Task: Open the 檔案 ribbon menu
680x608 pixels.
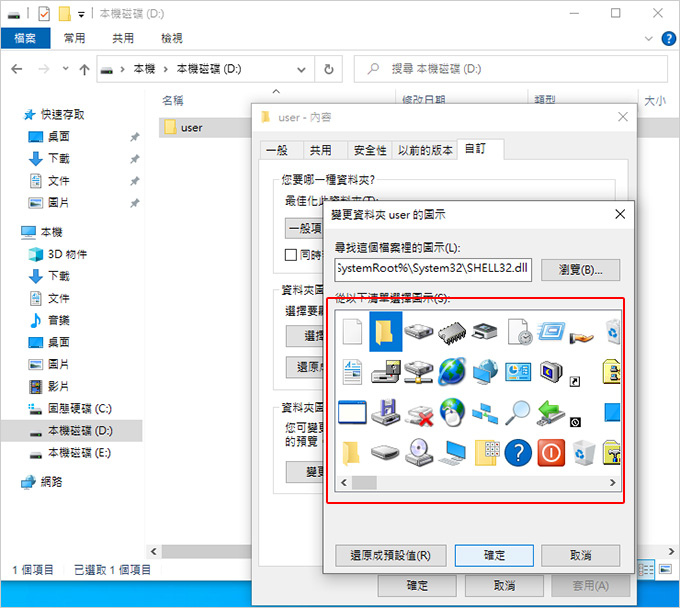Action: coord(25,38)
